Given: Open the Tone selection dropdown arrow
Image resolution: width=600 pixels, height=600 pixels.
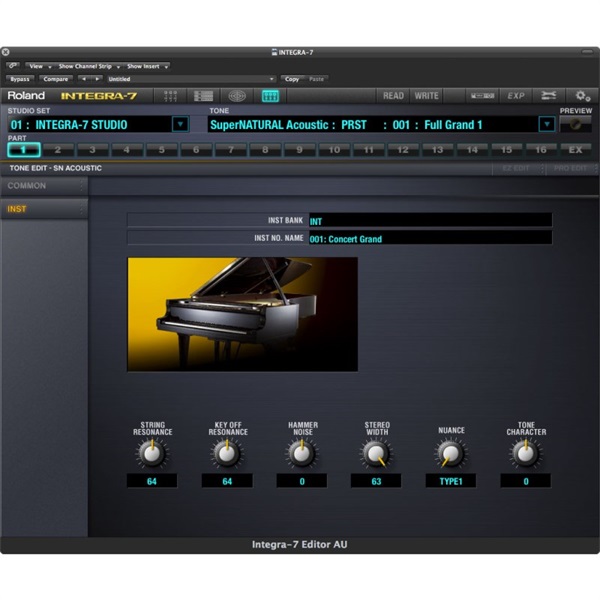Looking at the screenshot, I should 547,124.
